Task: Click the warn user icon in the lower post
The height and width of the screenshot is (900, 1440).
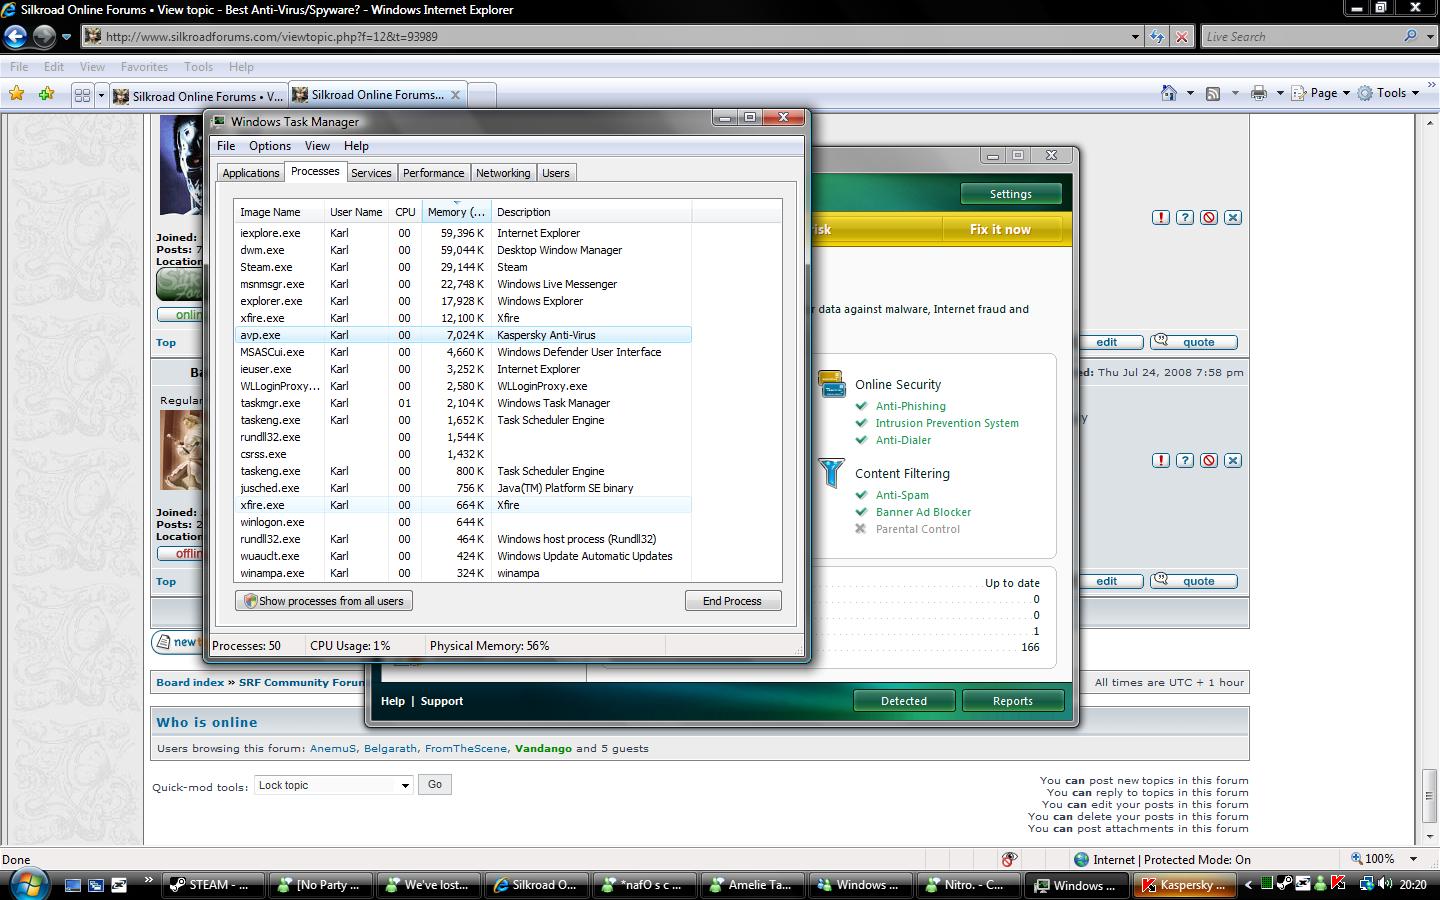Action: tap(1209, 460)
